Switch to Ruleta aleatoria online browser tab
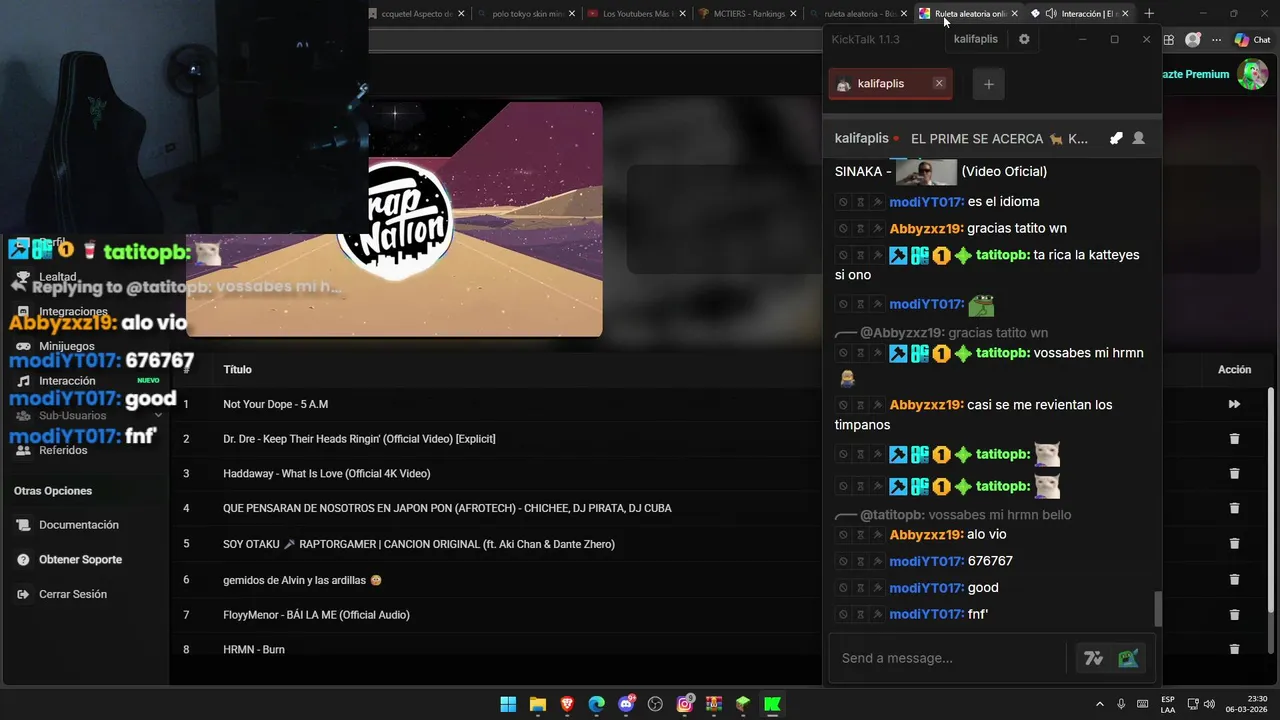The image size is (1280, 720). [968, 13]
